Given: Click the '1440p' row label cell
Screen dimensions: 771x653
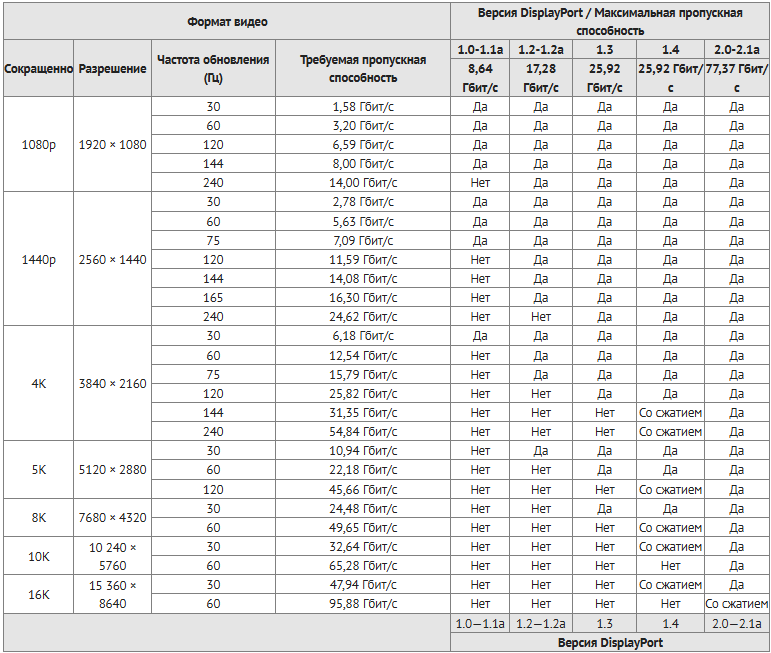Looking at the screenshot, I should tap(38, 259).
